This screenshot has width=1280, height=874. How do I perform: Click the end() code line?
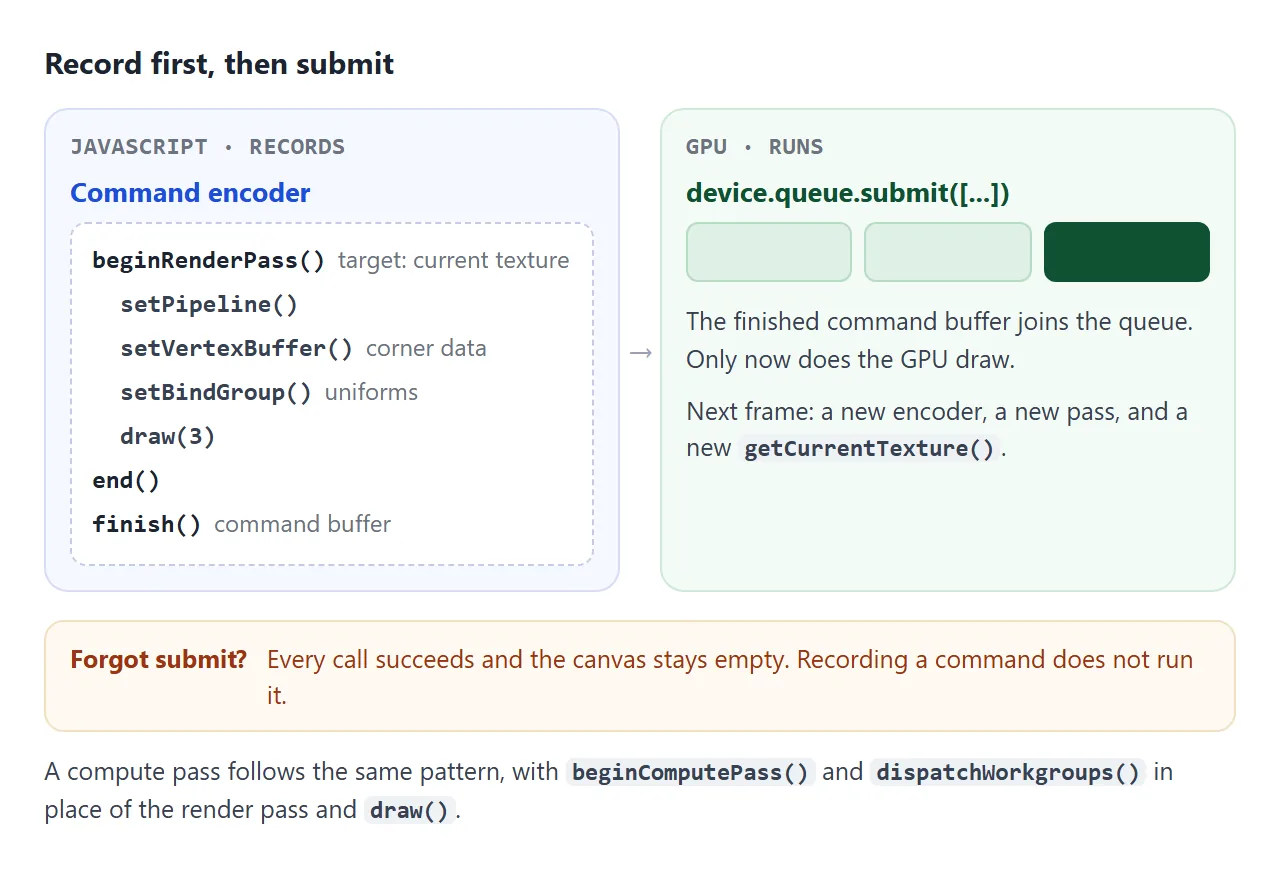pyautogui.click(x=126, y=481)
